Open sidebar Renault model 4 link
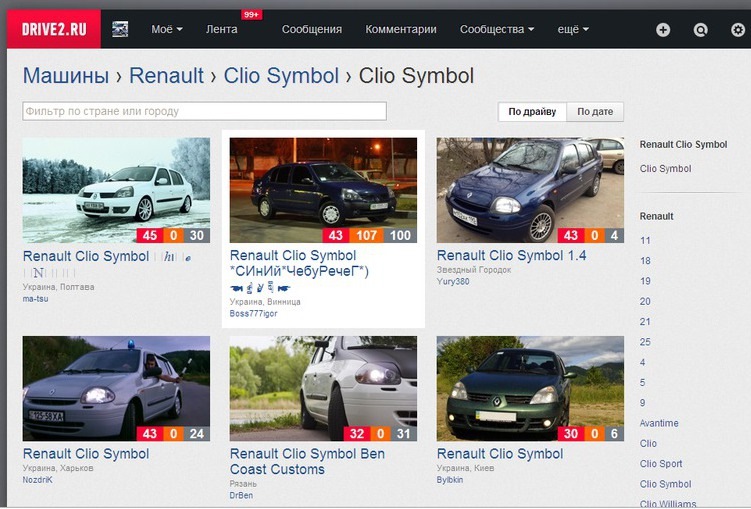751x509 pixels. tap(643, 362)
